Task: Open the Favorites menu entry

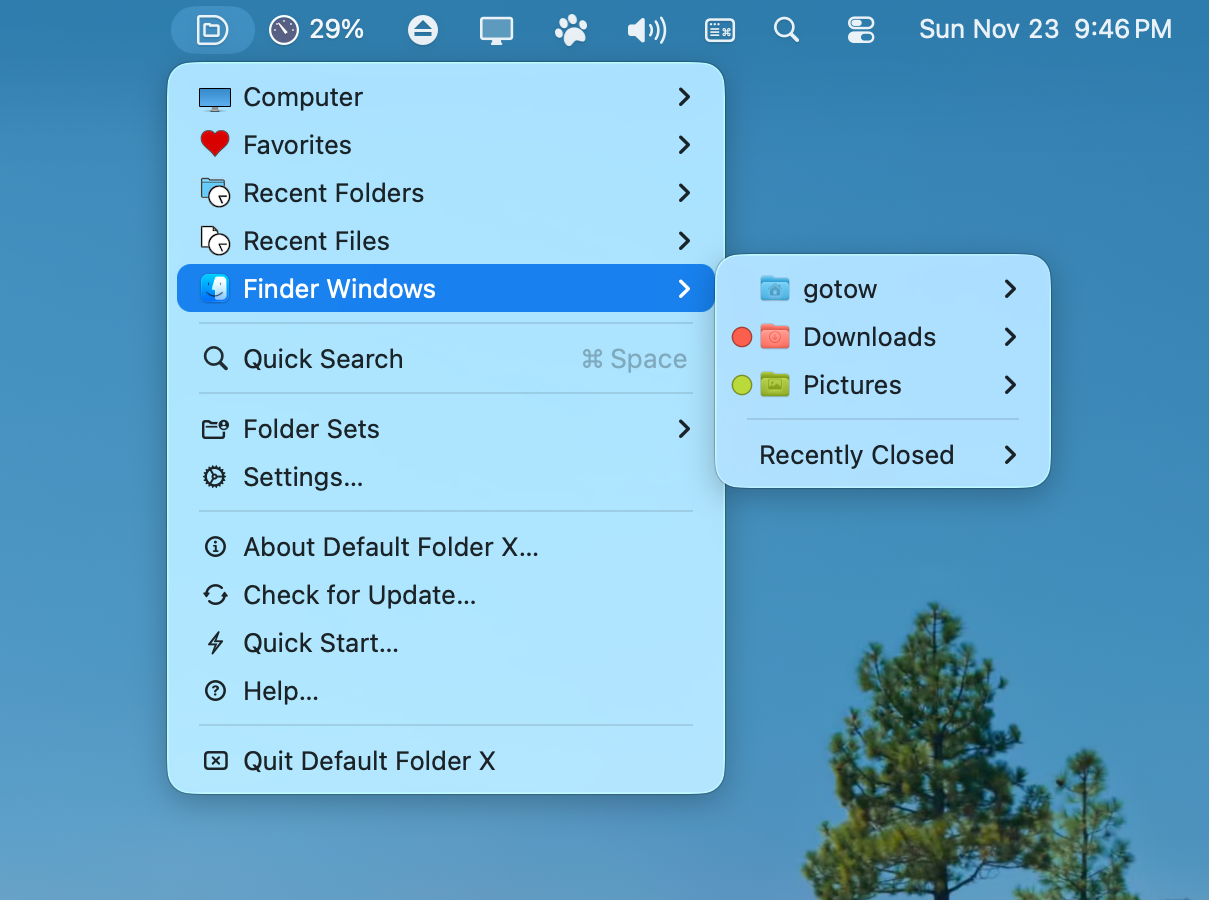Action: pyautogui.click(x=446, y=145)
